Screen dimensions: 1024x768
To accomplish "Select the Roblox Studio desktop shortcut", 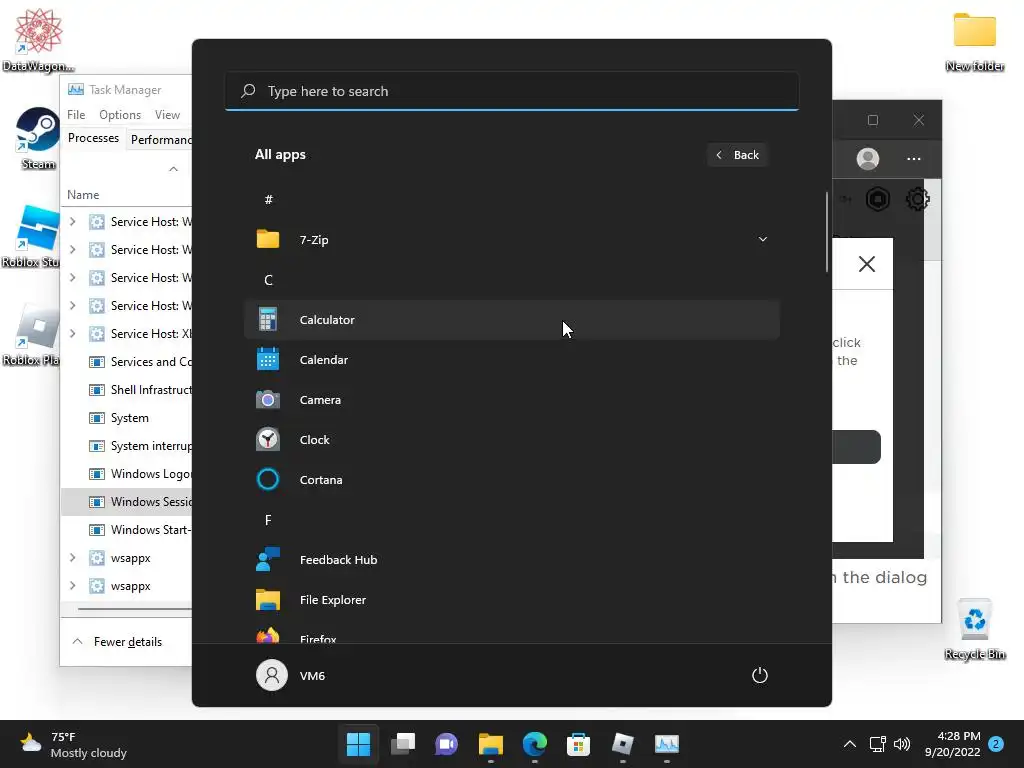I will tap(30, 236).
